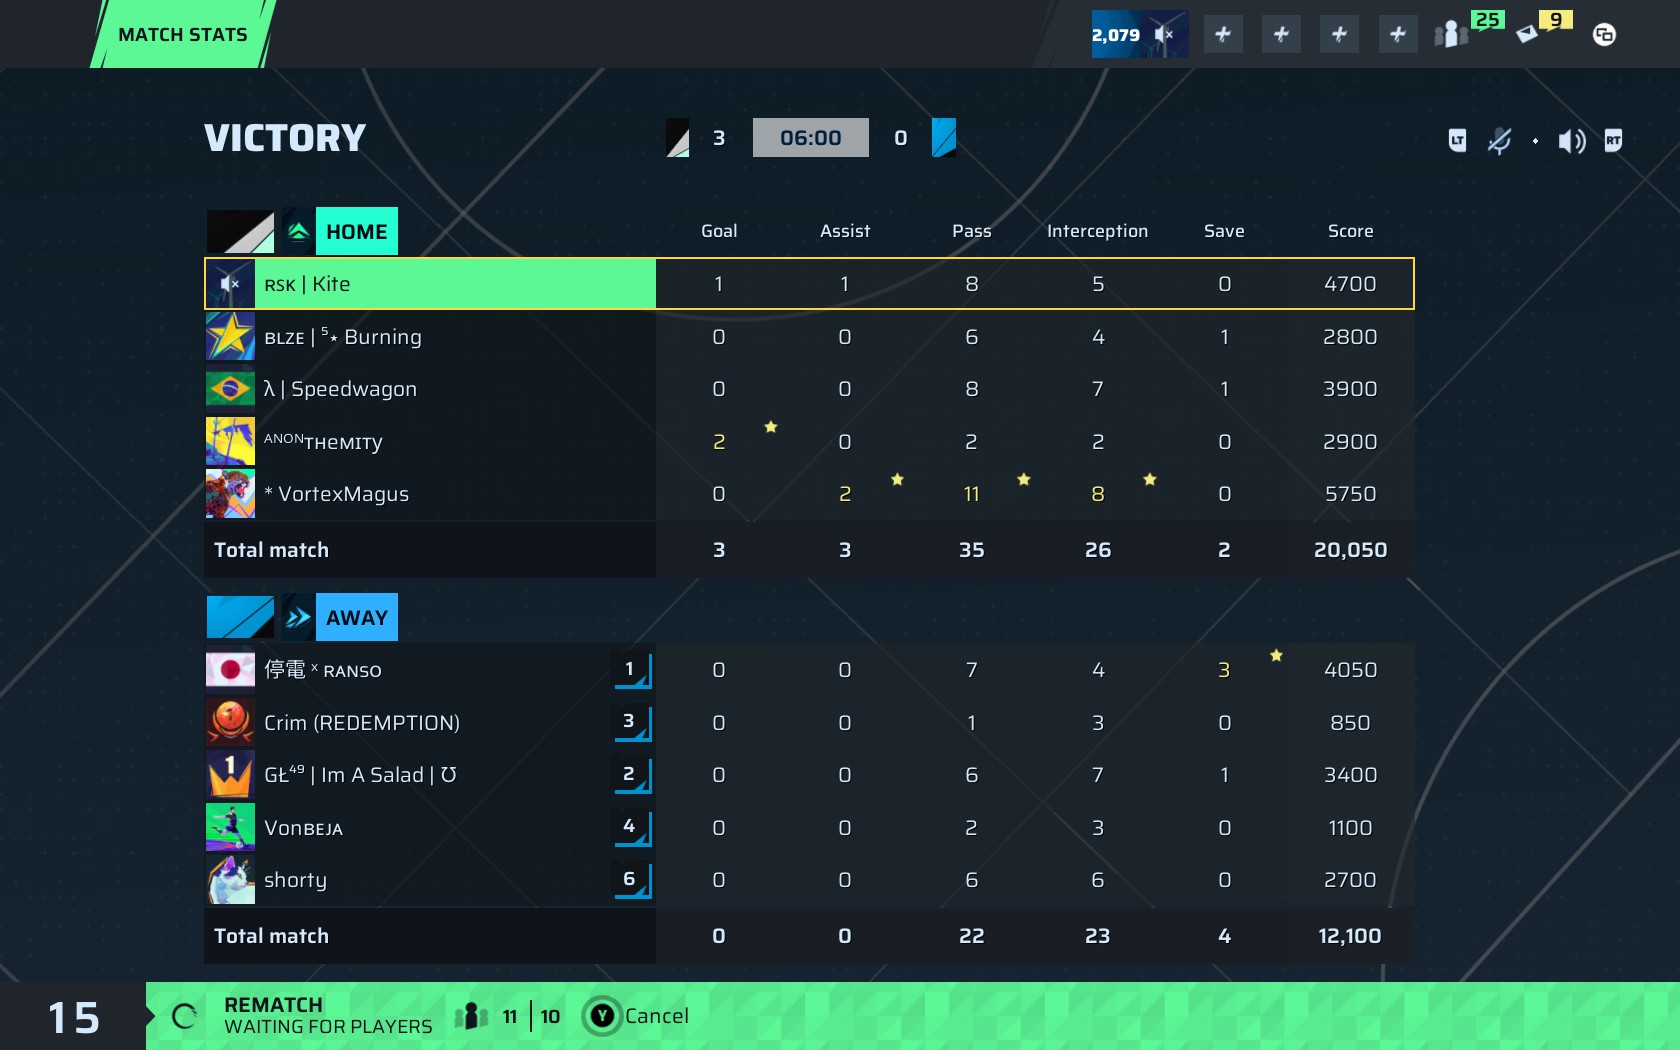Select the Japan flag avatar for RANSO
The height and width of the screenshot is (1050, 1680).
click(x=230, y=669)
